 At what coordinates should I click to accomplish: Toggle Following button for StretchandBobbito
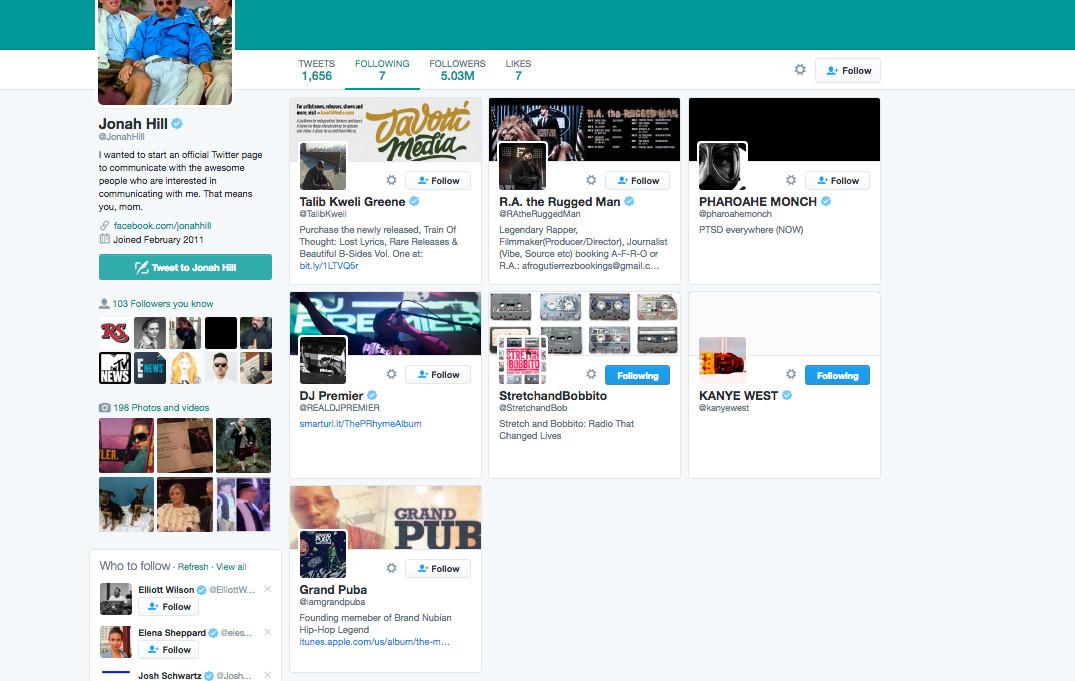point(637,375)
